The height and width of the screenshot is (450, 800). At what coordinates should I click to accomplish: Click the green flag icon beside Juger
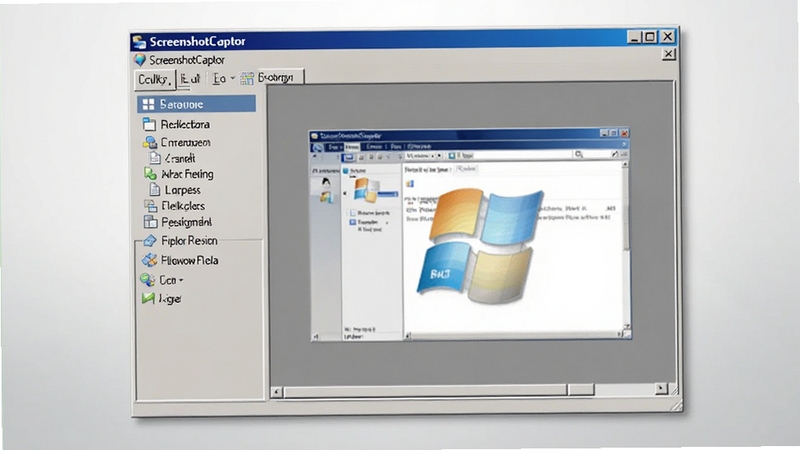[x=148, y=298]
